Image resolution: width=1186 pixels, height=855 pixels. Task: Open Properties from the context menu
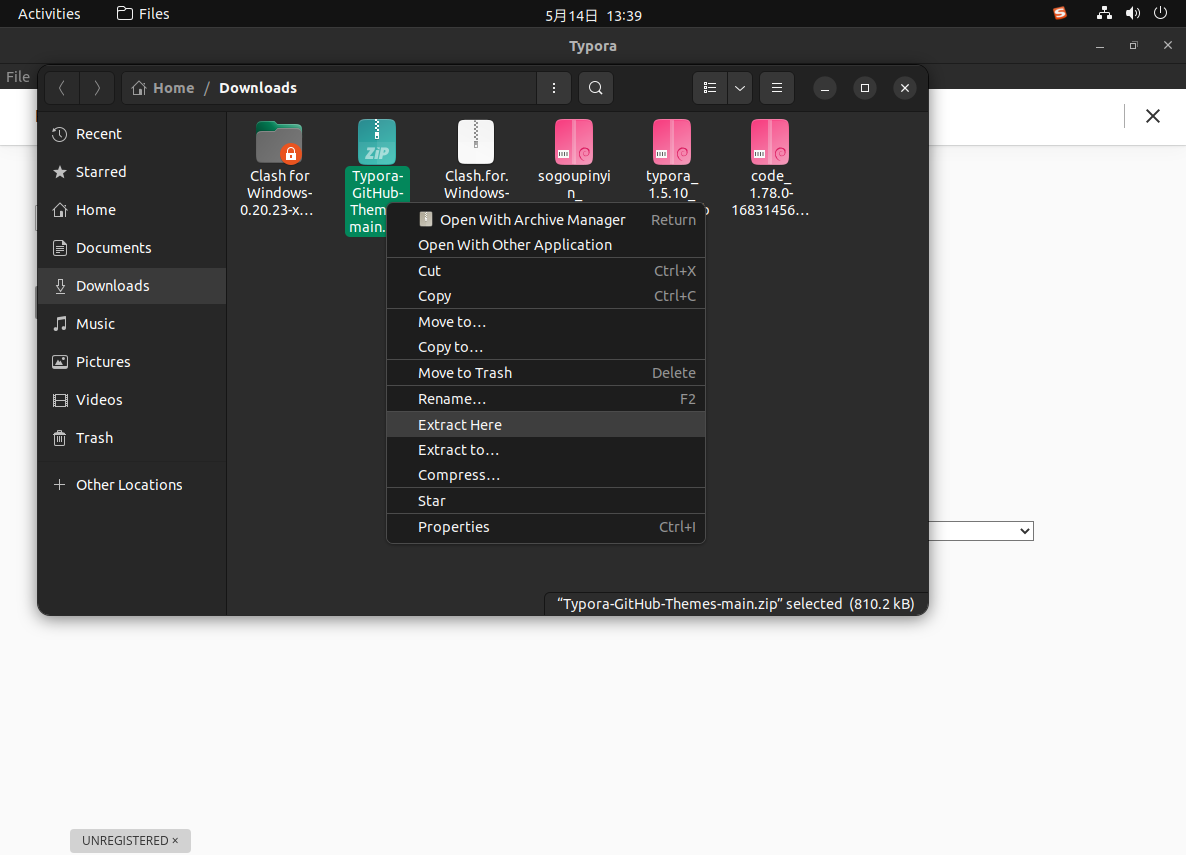545,527
